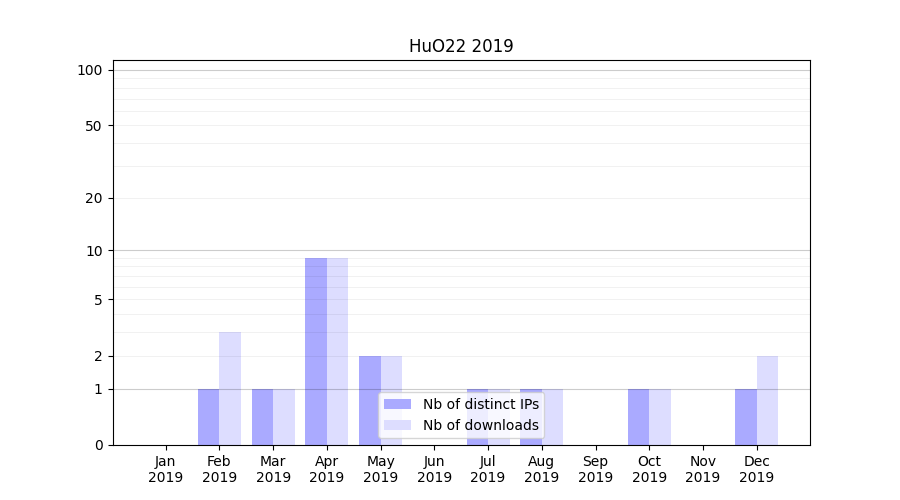Click the December 2019 distinct IPs bar
900x500 pixels.
point(746,417)
